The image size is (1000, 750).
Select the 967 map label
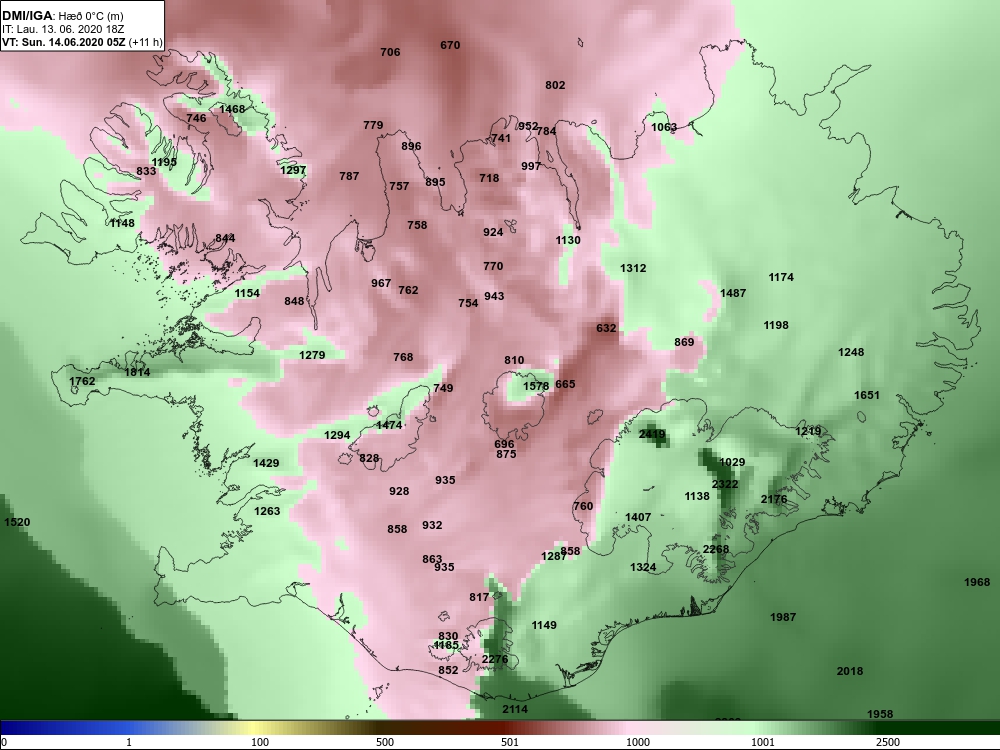click(381, 283)
